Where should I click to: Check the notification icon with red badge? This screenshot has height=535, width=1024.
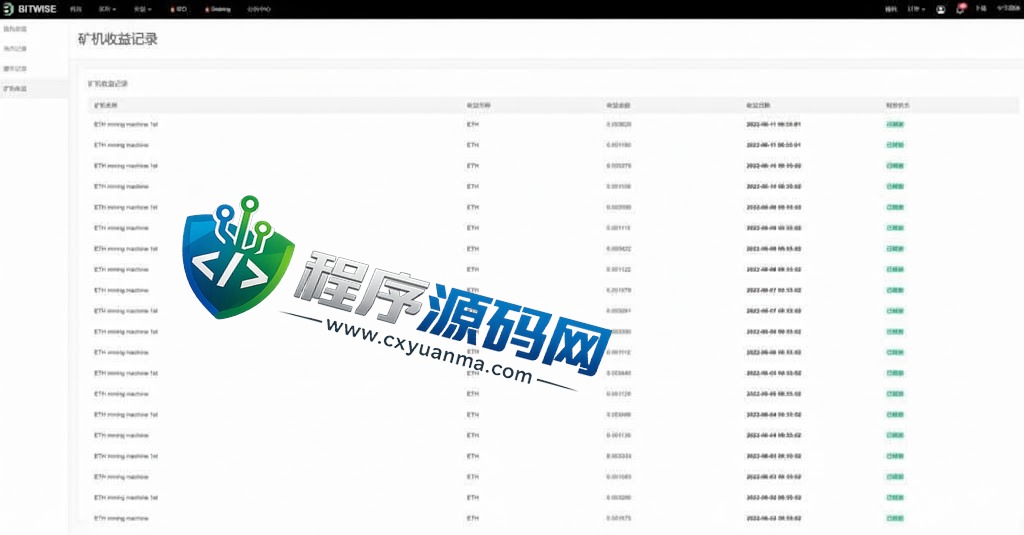[x=961, y=8]
